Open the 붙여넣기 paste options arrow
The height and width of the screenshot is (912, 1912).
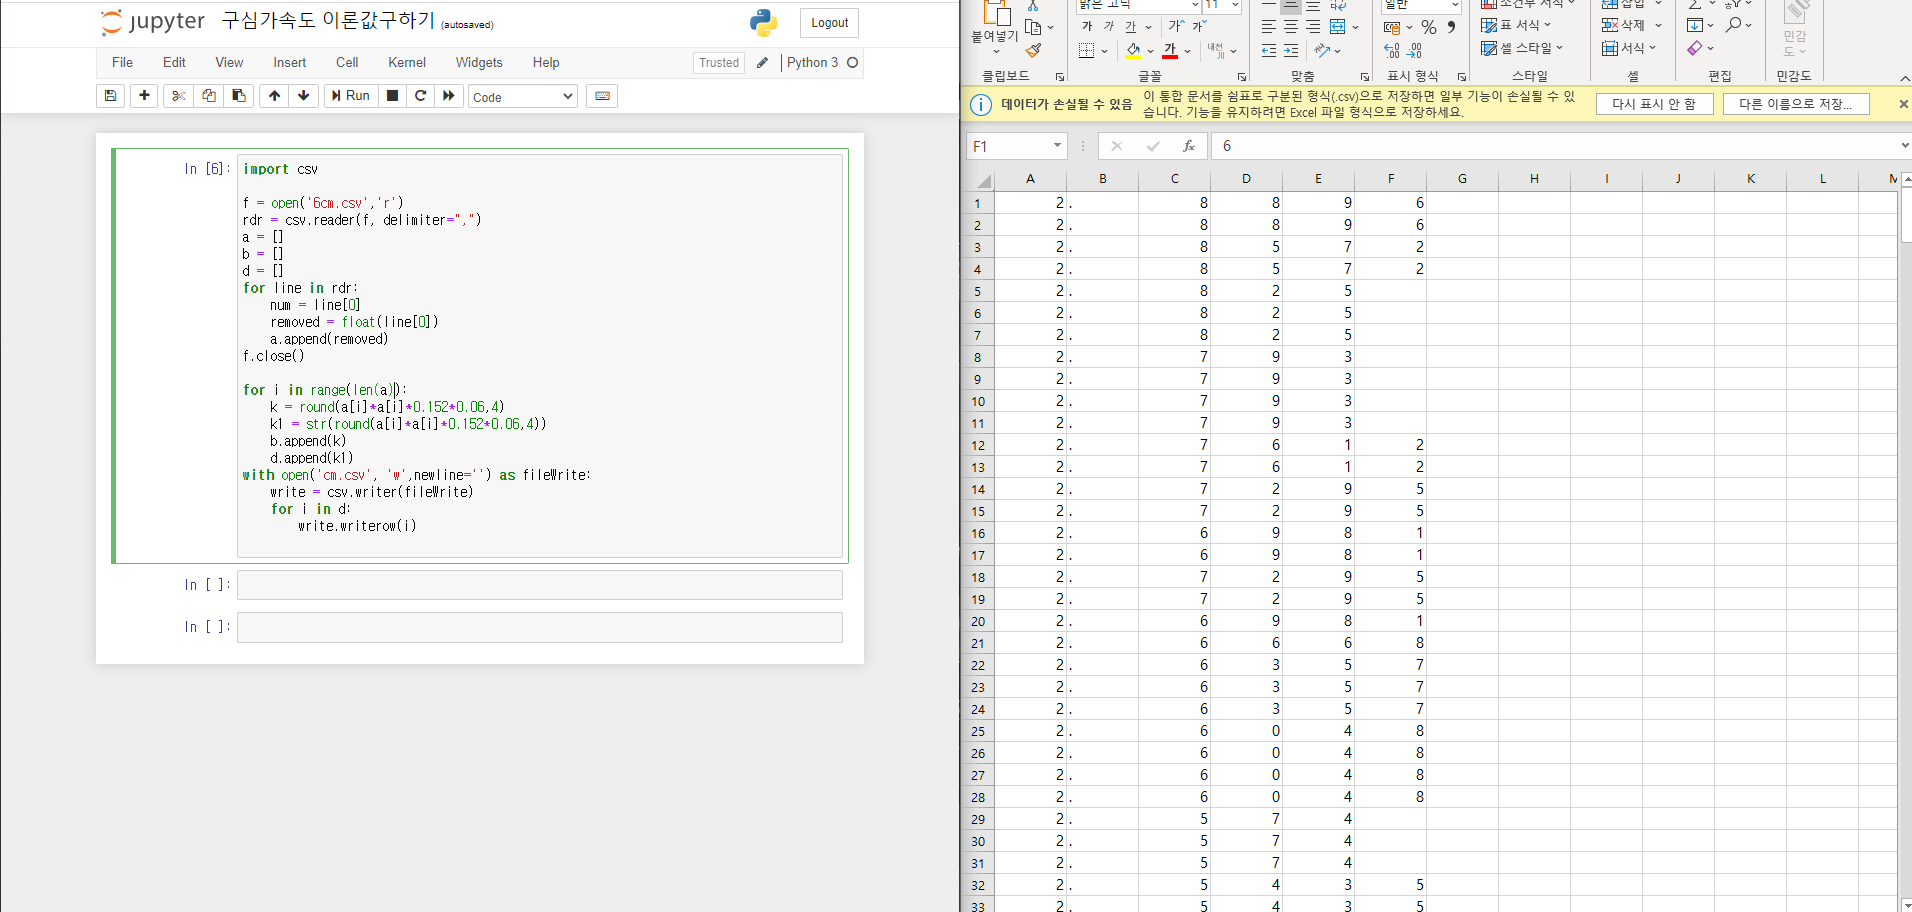tap(996, 51)
